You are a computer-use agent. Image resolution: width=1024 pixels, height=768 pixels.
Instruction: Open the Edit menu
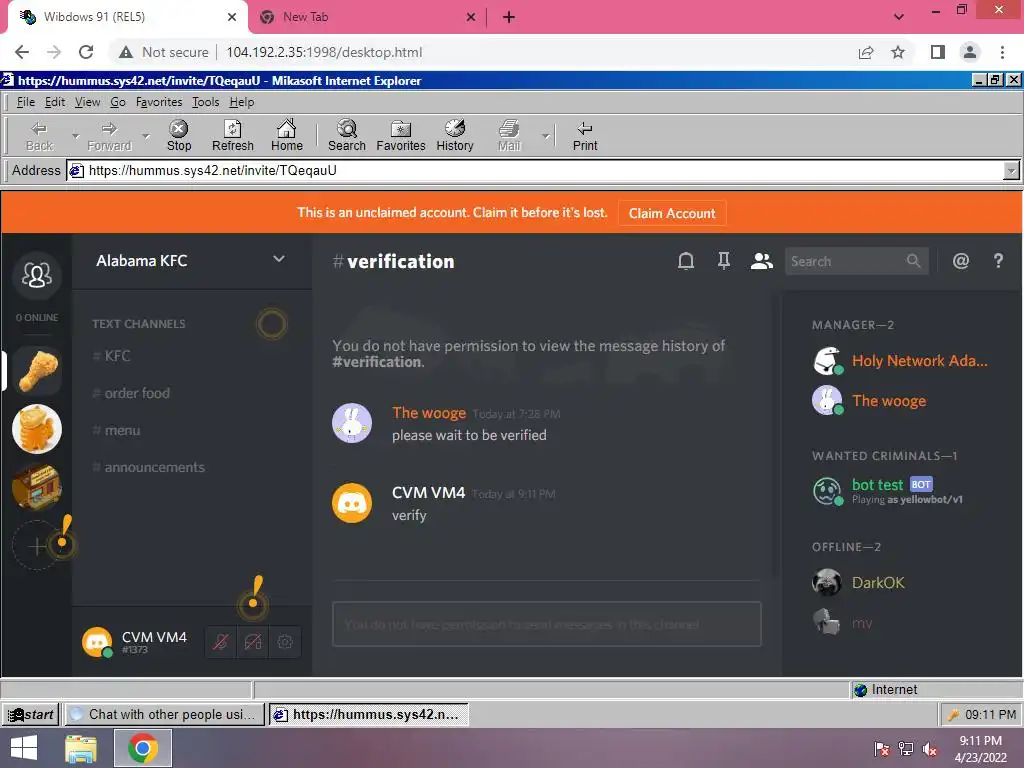click(x=55, y=102)
